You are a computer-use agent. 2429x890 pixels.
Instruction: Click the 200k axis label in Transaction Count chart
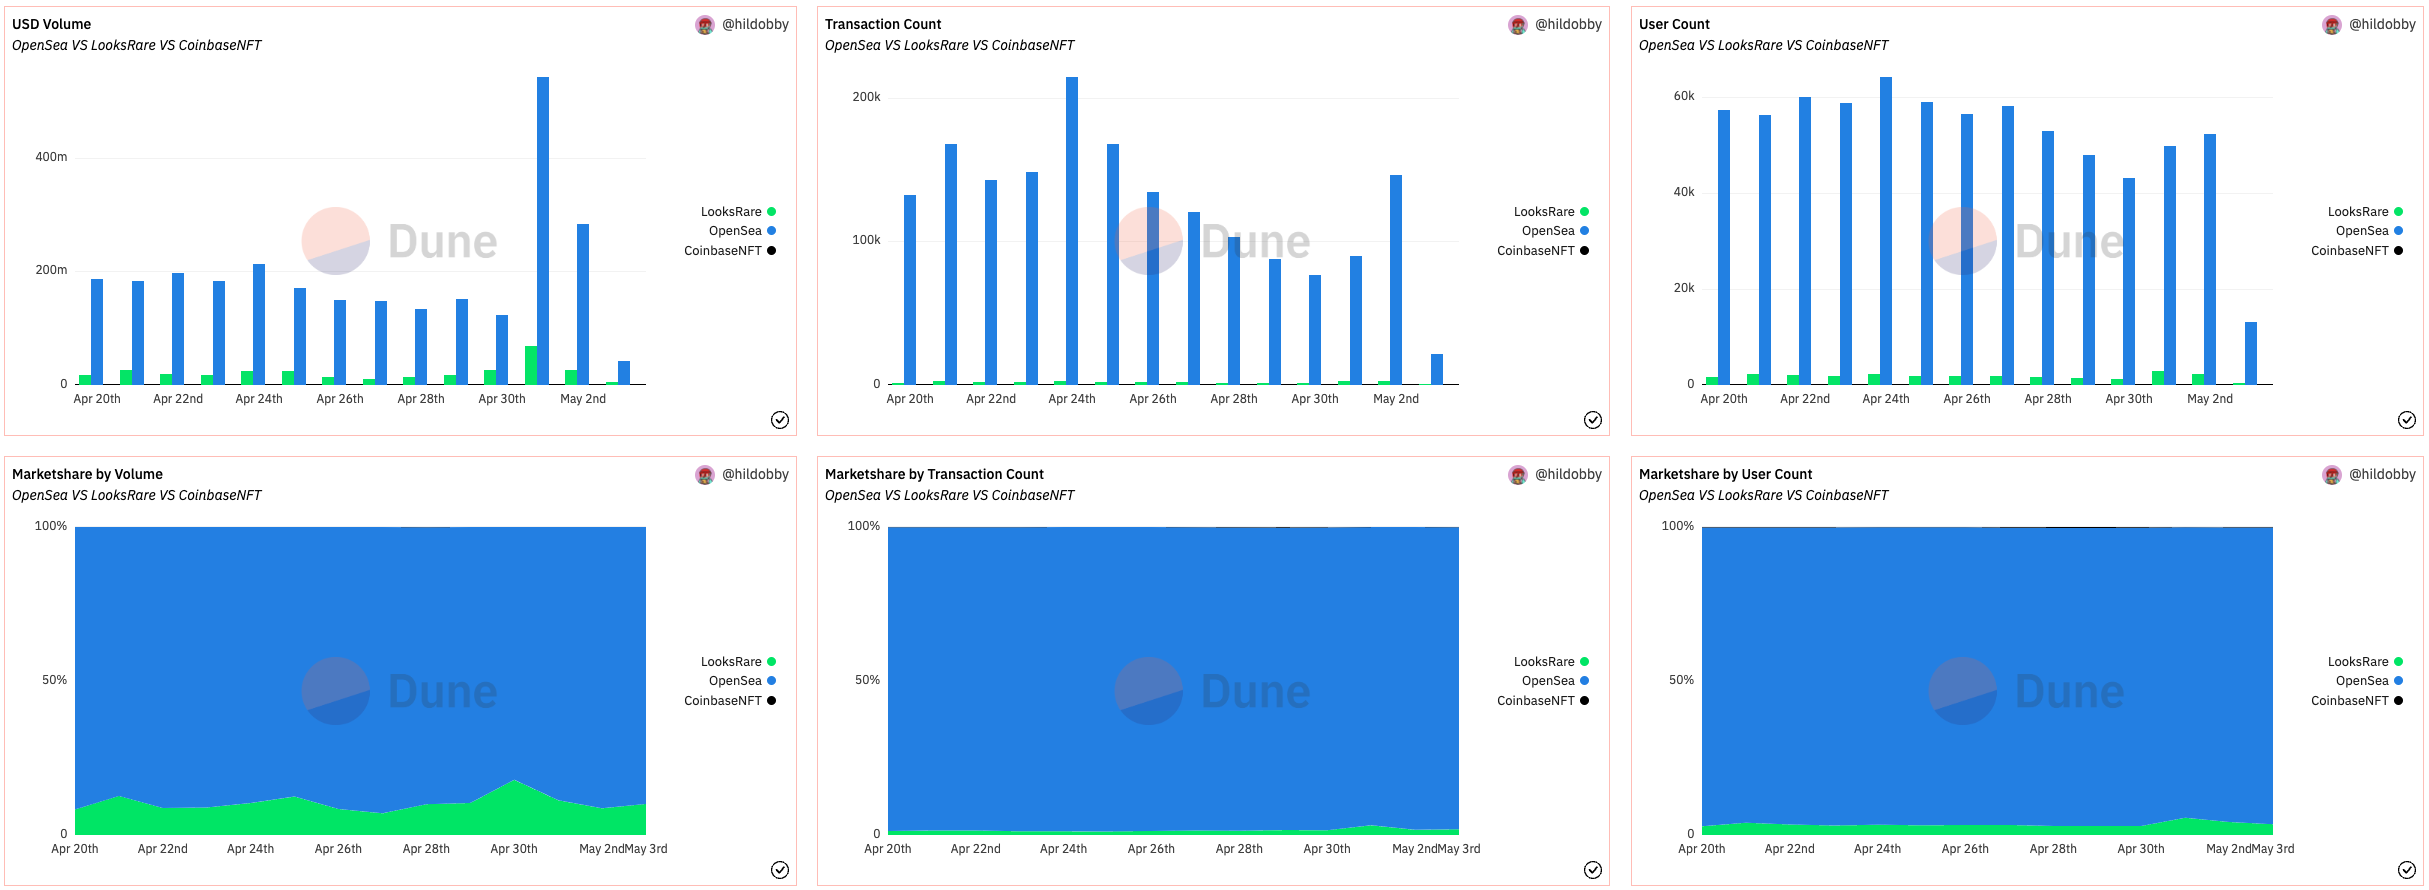[x=866, y=97]
